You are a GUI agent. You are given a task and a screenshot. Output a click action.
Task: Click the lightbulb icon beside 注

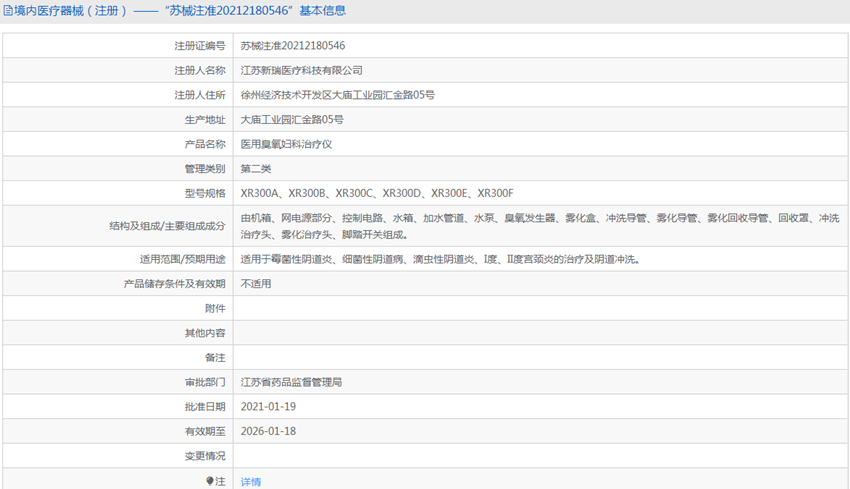(210, 481)
